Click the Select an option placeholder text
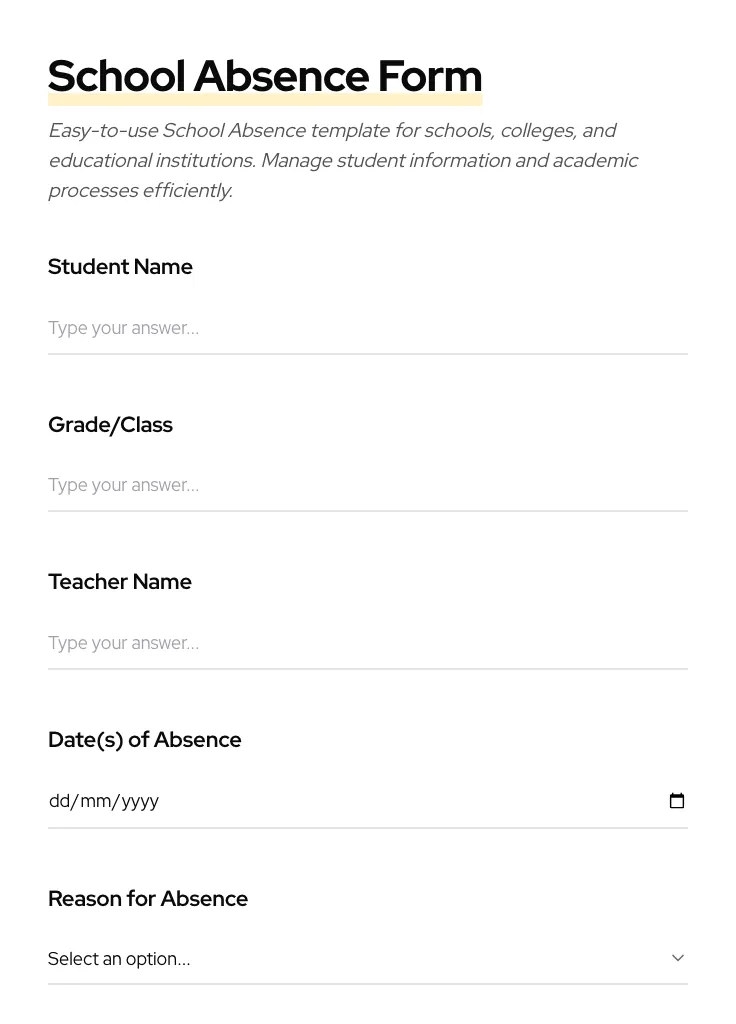This screenshot has height=1024, width=736. coord(119,958)
